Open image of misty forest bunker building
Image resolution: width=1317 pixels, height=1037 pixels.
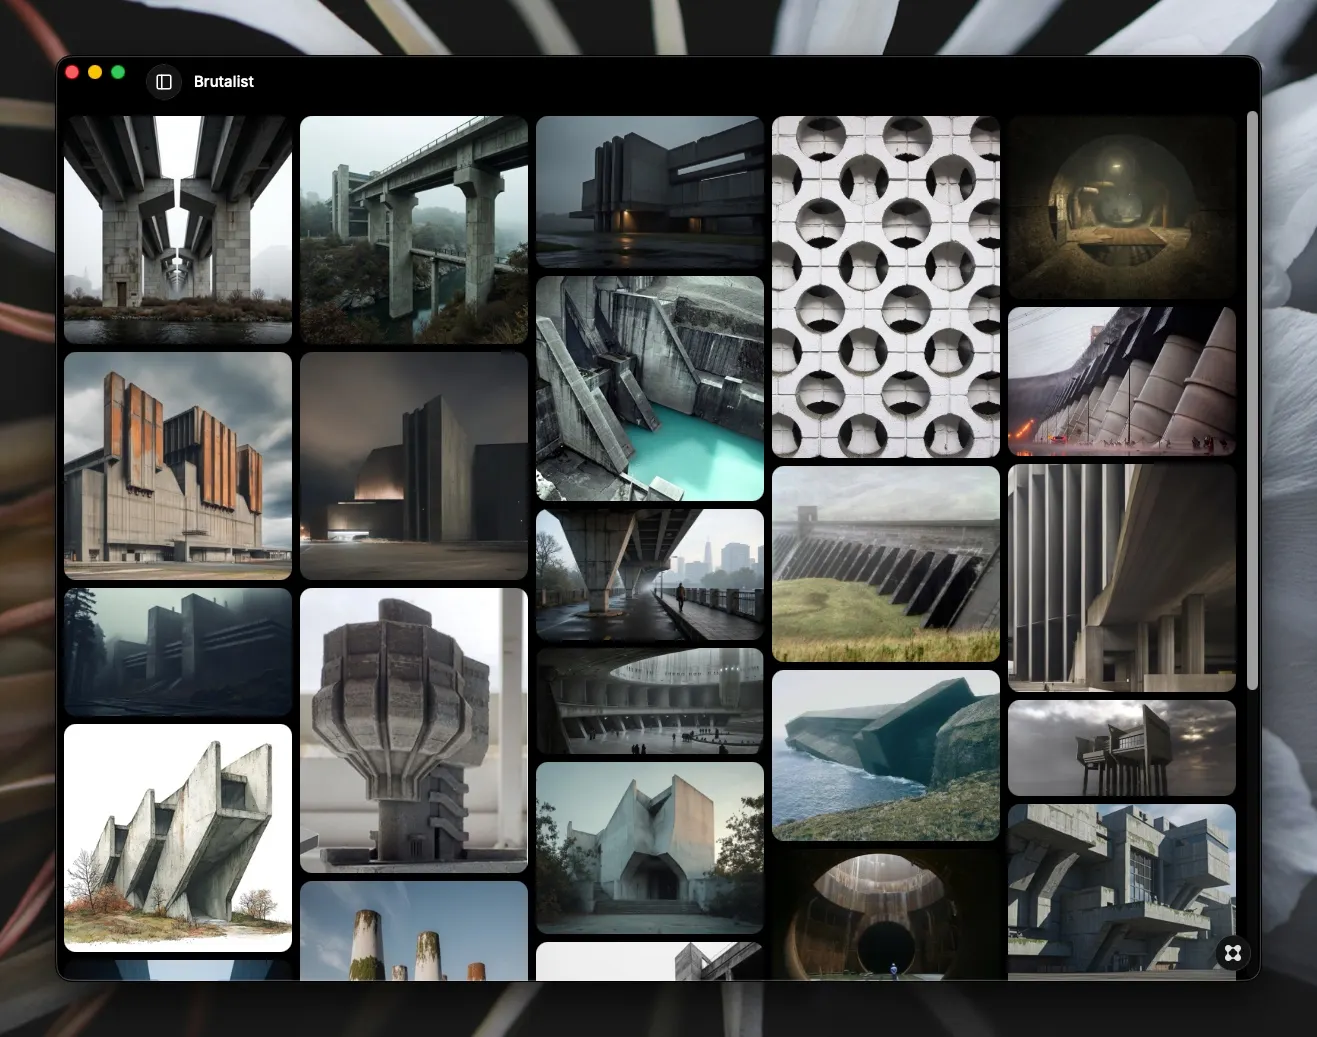(178, 652)
